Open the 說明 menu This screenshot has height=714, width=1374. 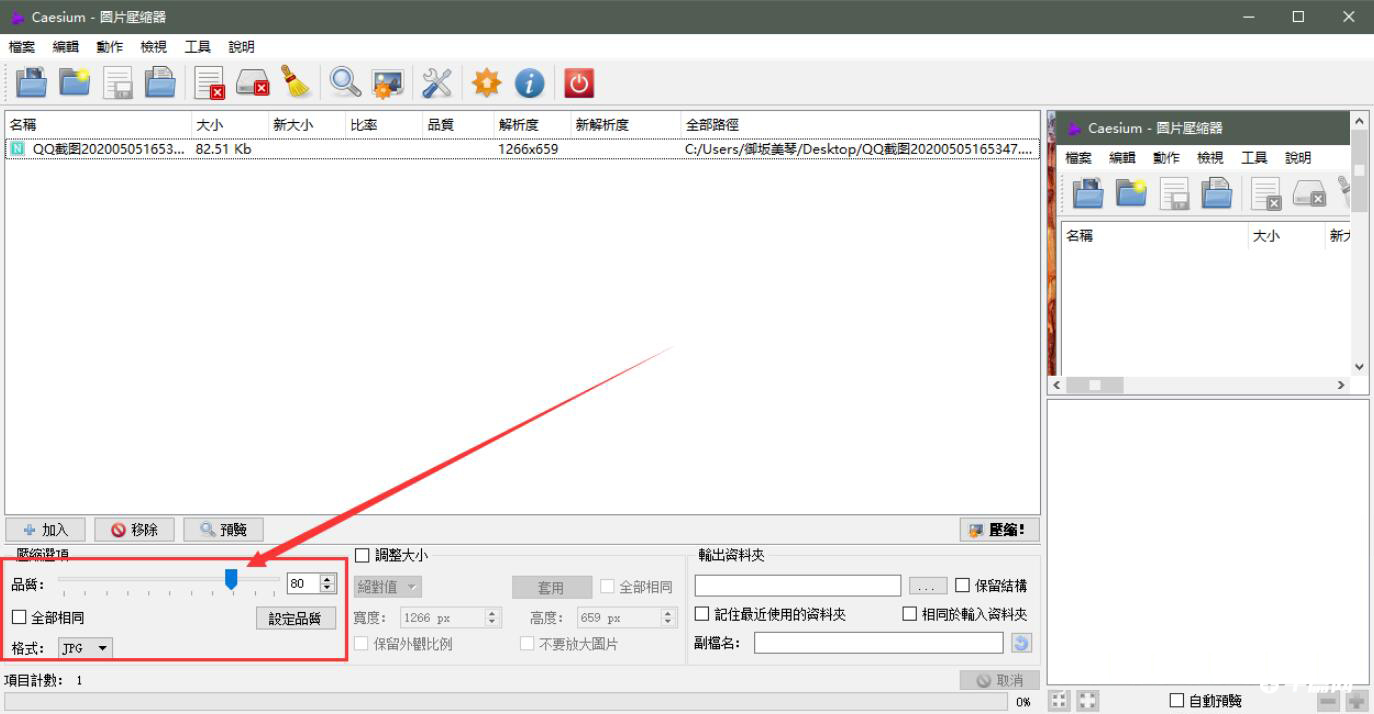[240, 46]
